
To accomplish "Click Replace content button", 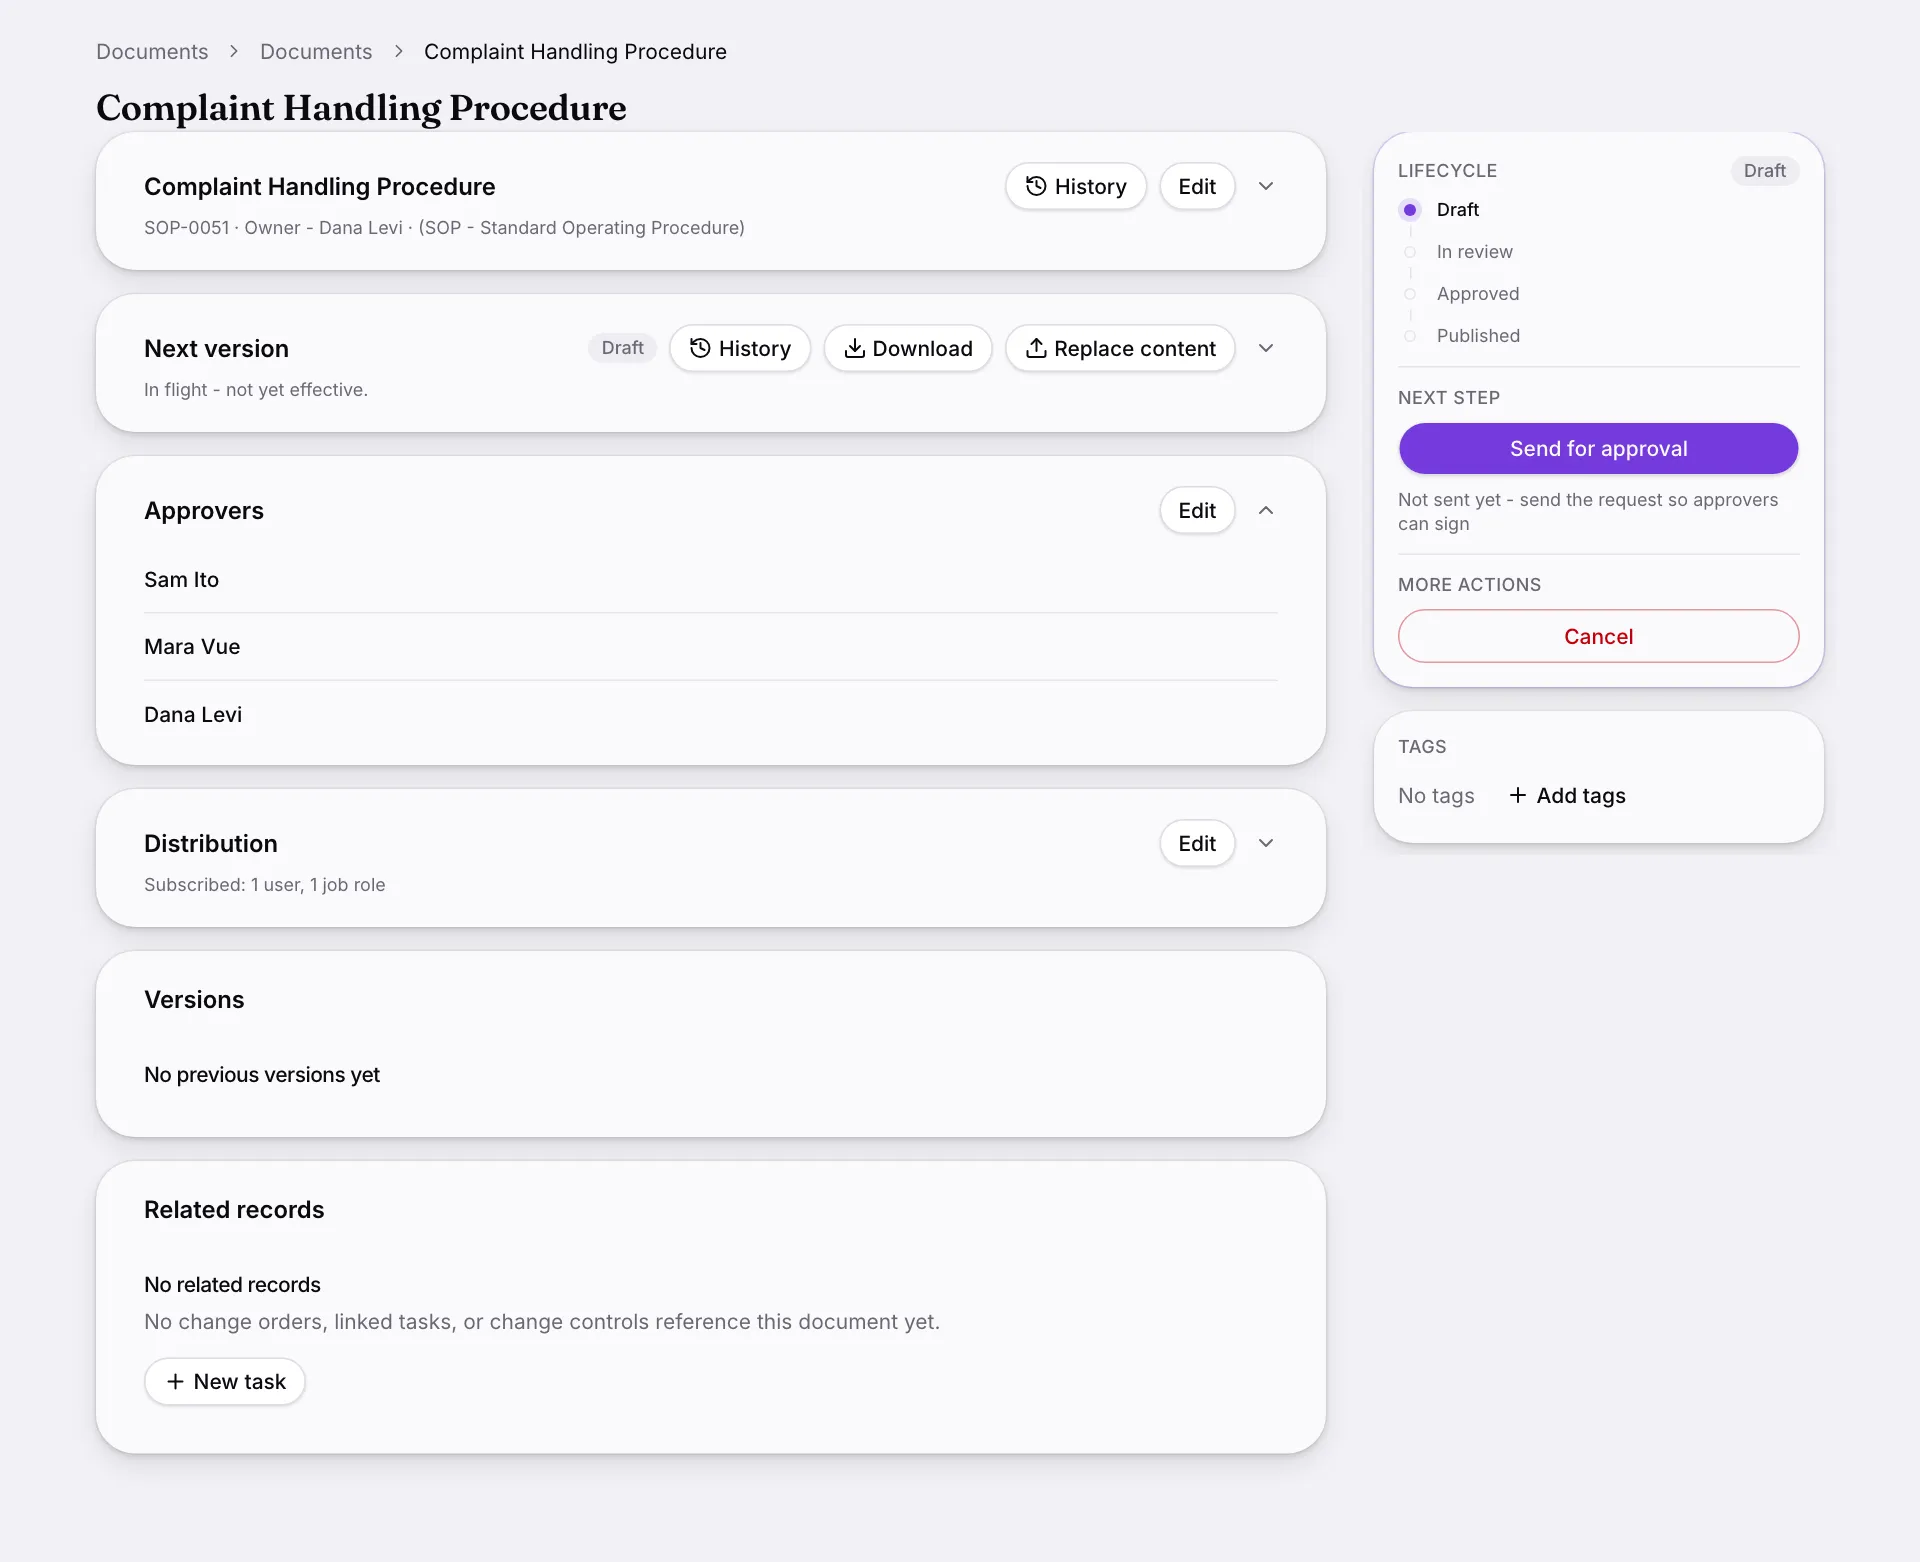I will pos(1119,348).
